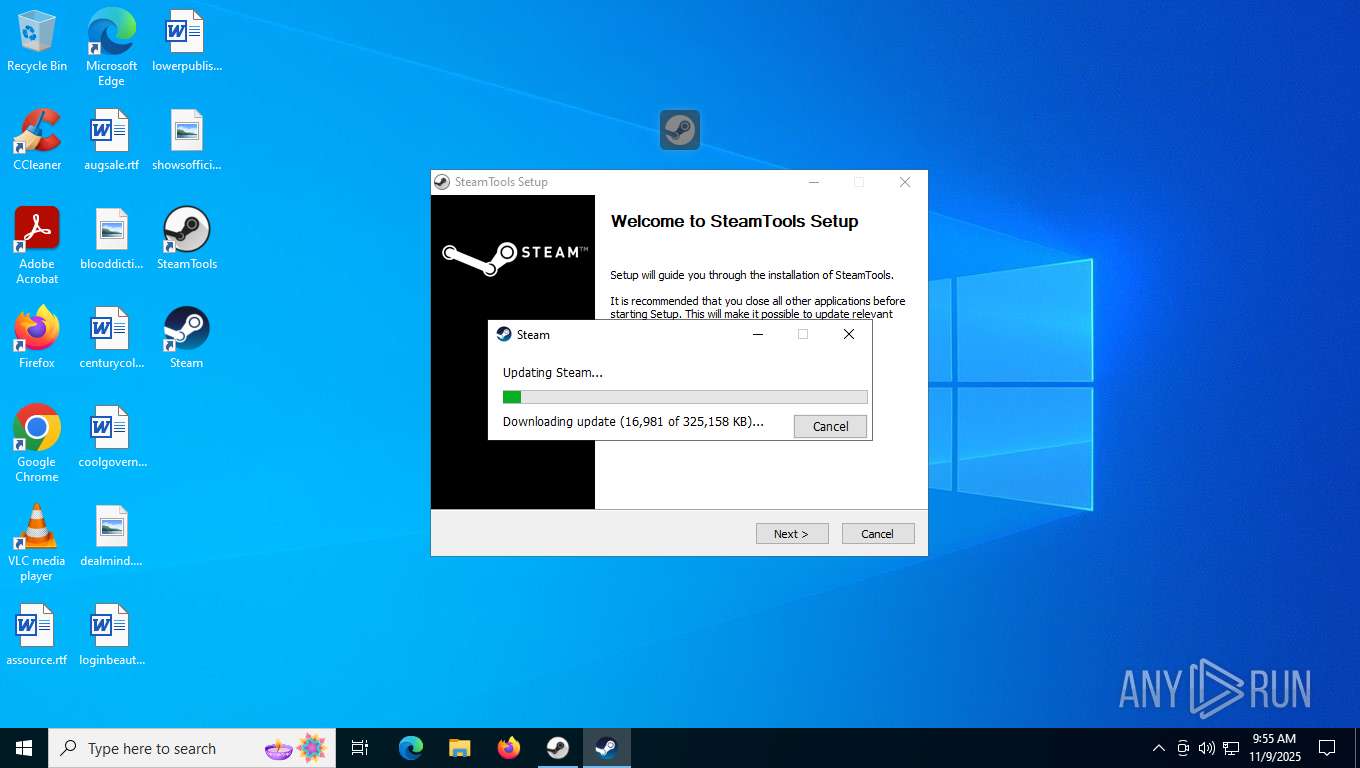
Task: Select the Firefox desktop shortcut
Action: tap(37, 338)
